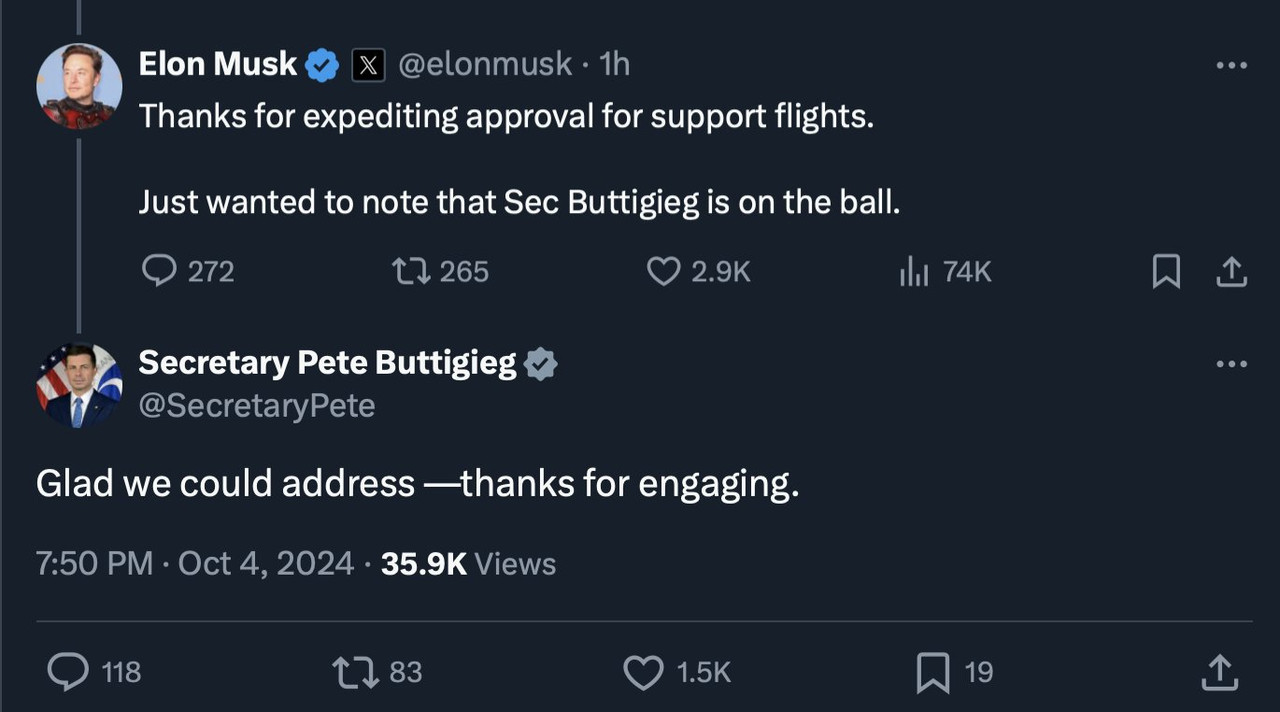Reply to Secretary Pete Buttigieg's tweet

pyautogui.click(x=68, y=671)
